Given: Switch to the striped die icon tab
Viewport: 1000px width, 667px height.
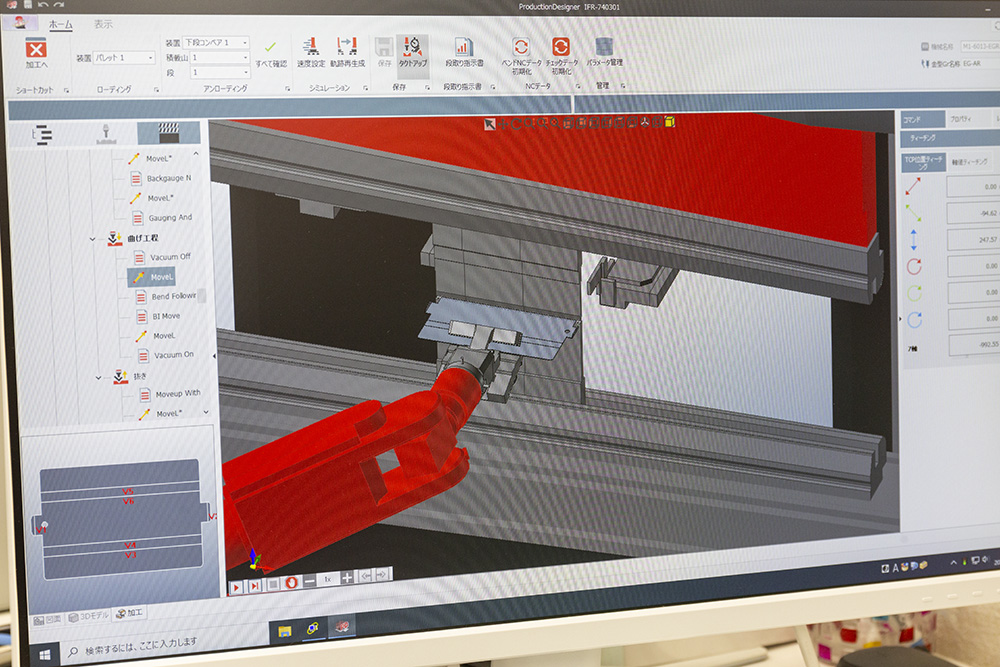Looking at the screenshot, I should [169, 133].
